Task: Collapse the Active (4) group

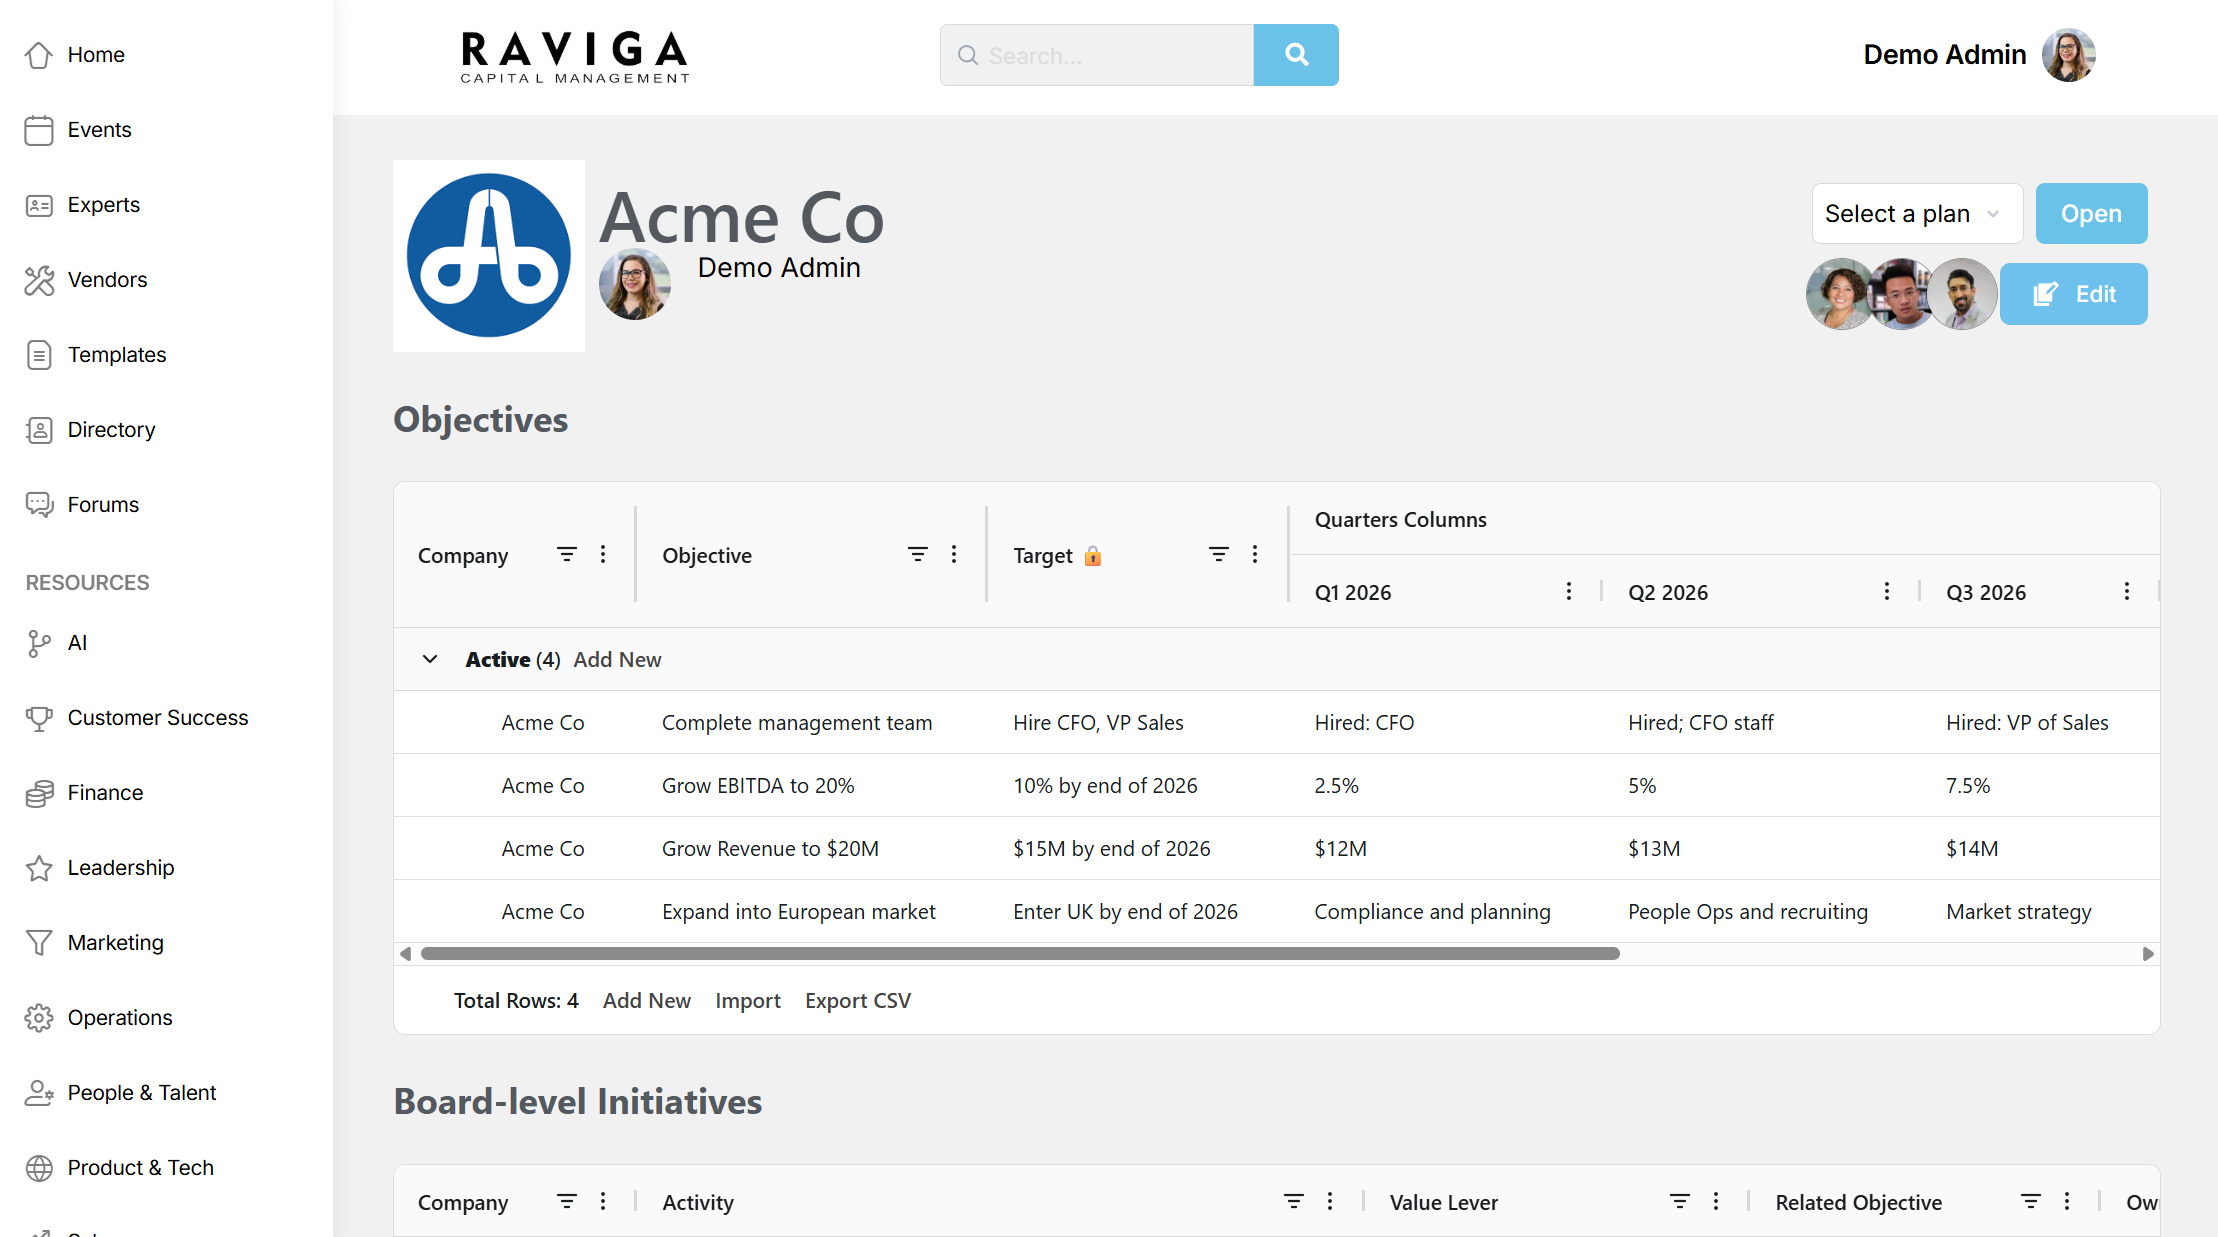Action: pyautogui.click(x=430, y=659)
